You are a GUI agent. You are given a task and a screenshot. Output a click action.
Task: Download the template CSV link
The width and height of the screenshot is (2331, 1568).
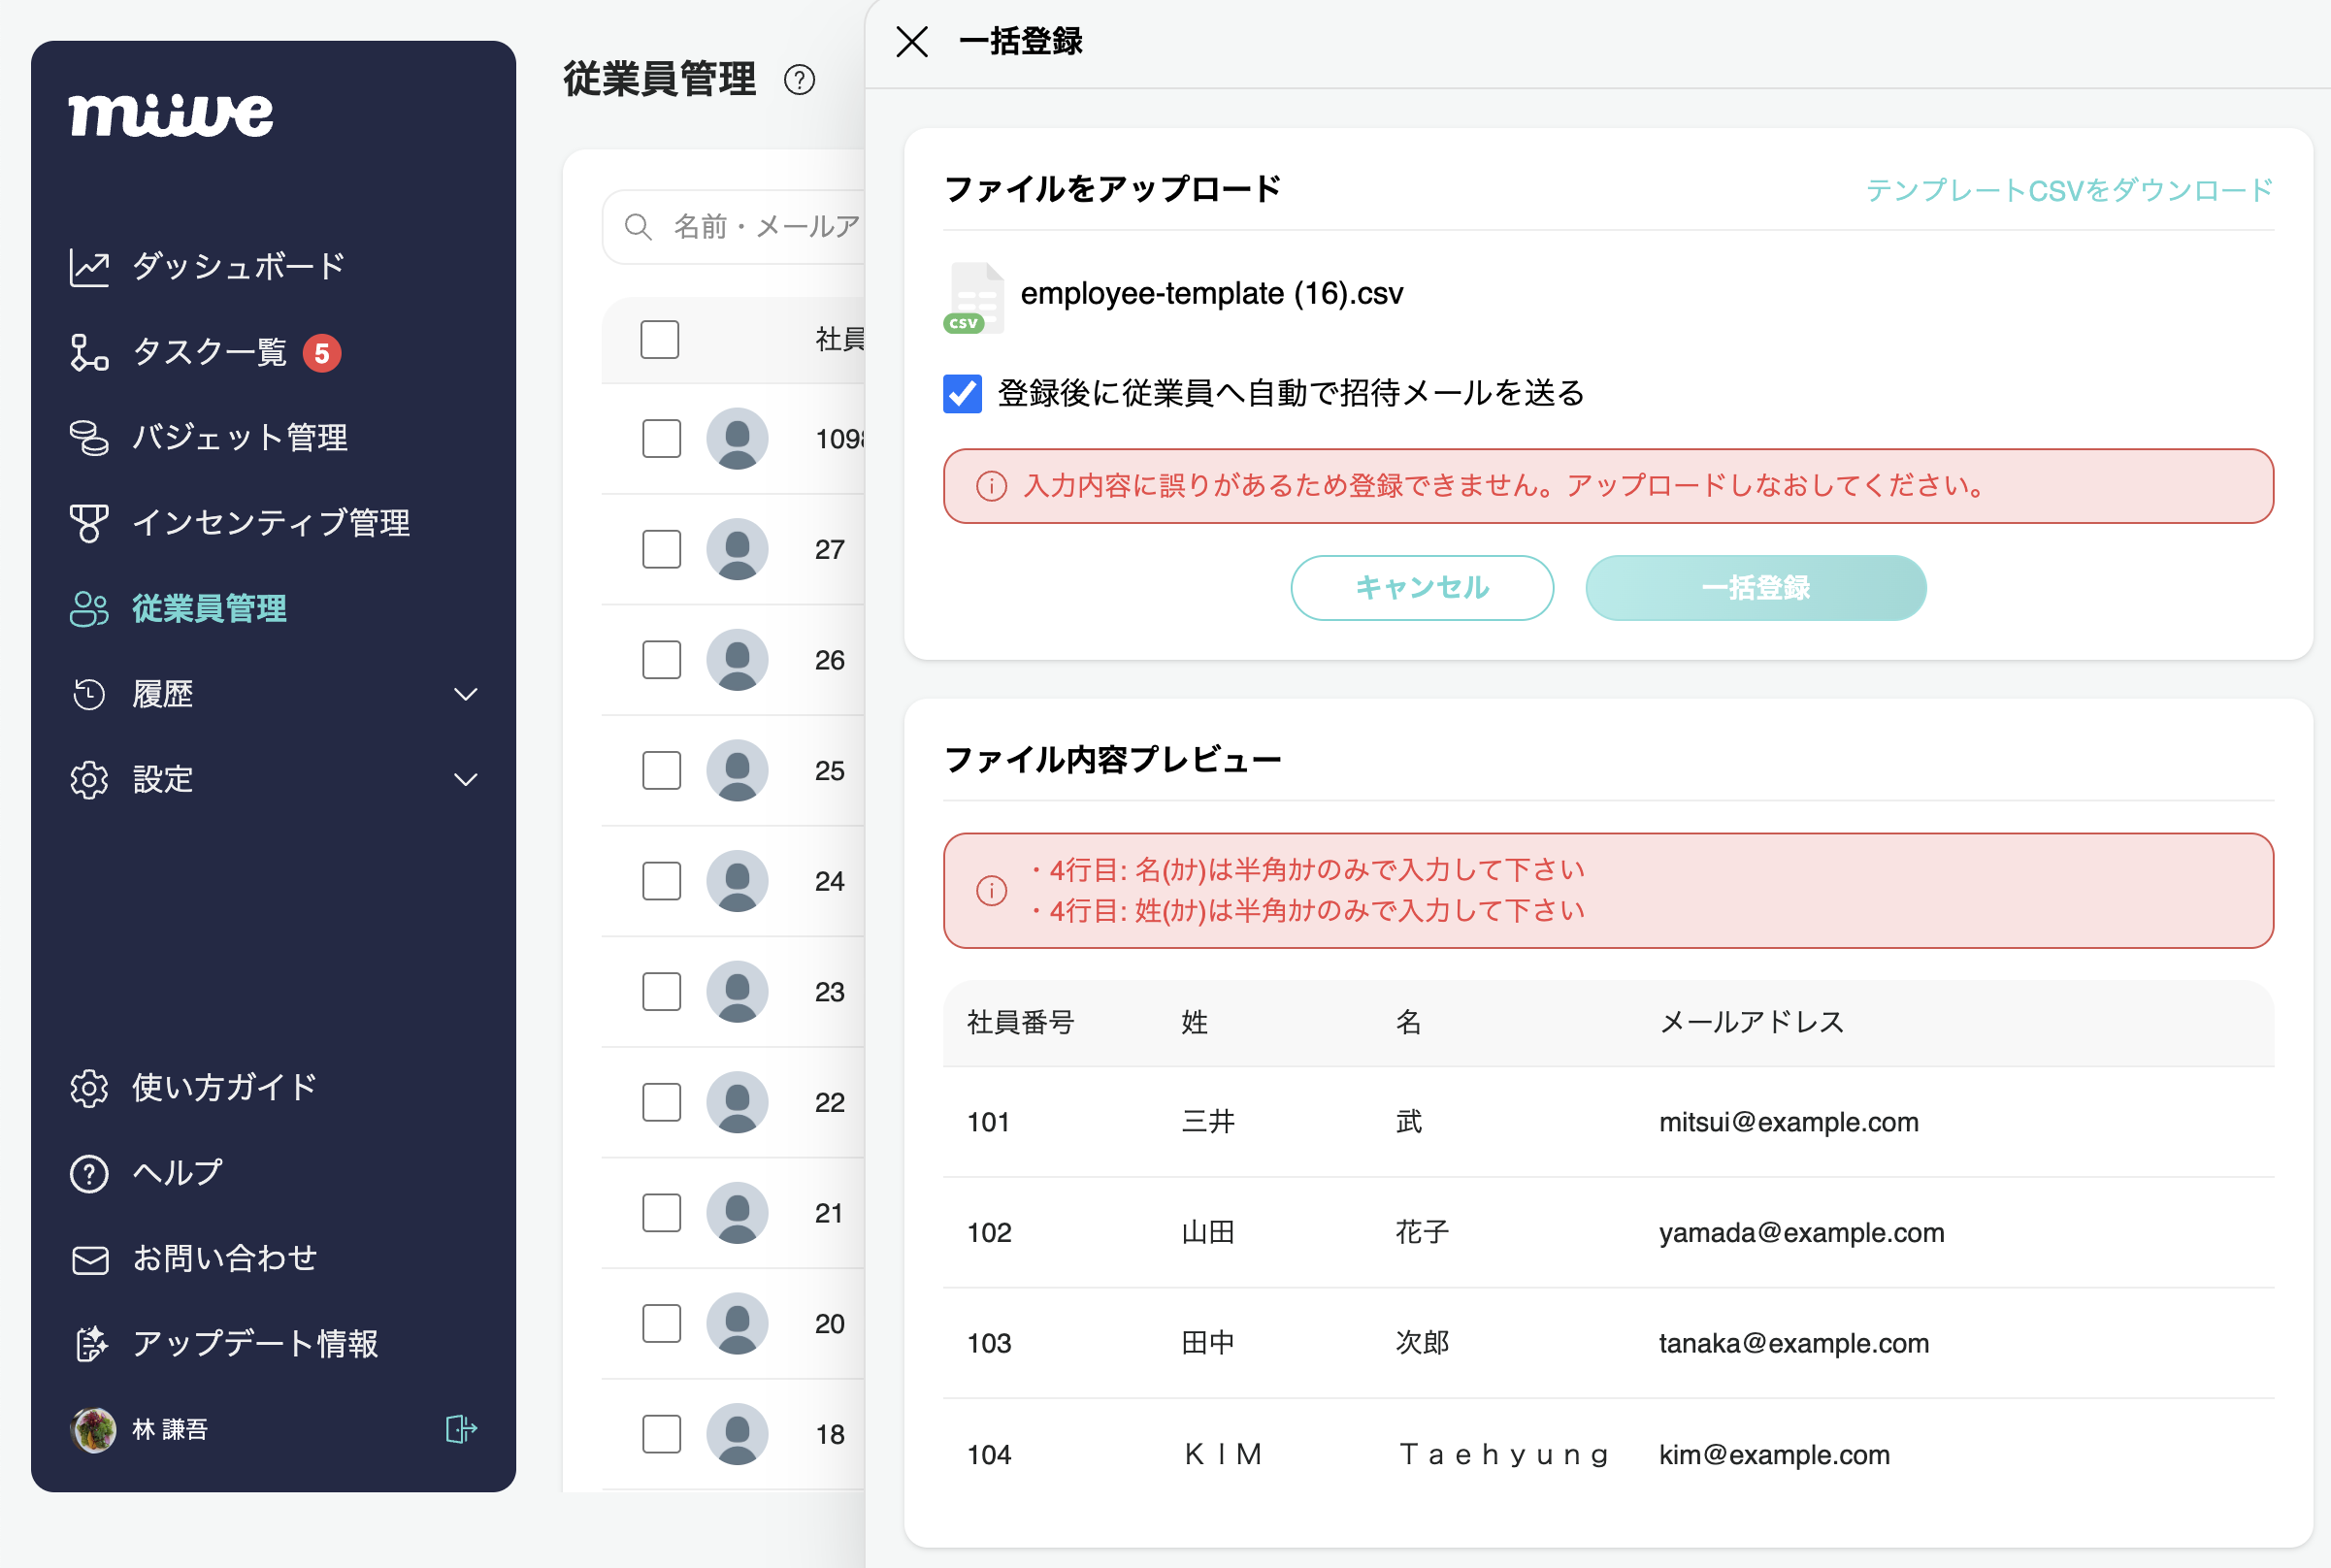tap(2069, 189)
